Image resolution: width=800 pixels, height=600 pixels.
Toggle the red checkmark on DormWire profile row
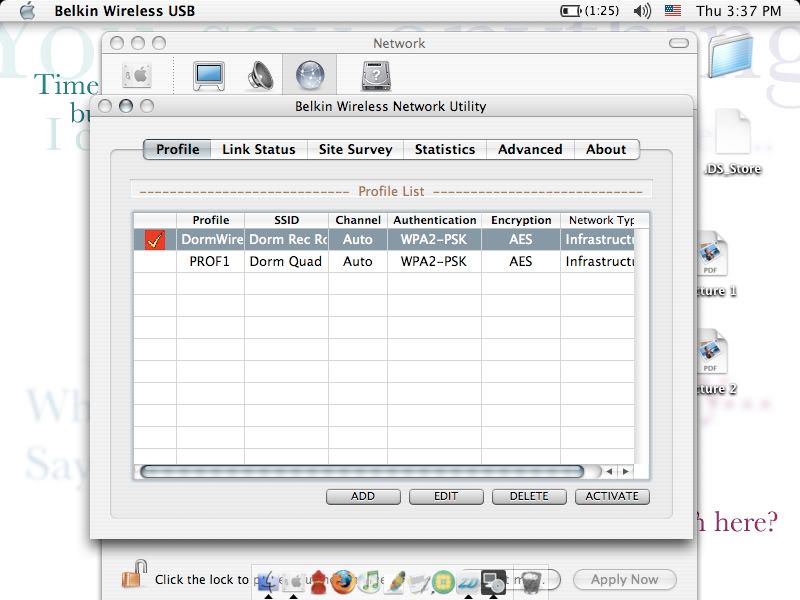tap(155, 239)
